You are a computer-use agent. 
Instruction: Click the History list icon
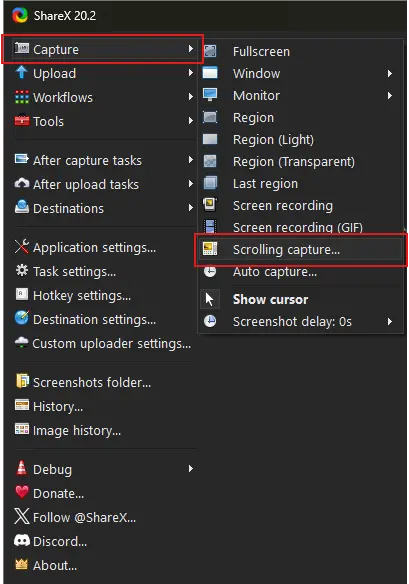(x=22, y=405)
